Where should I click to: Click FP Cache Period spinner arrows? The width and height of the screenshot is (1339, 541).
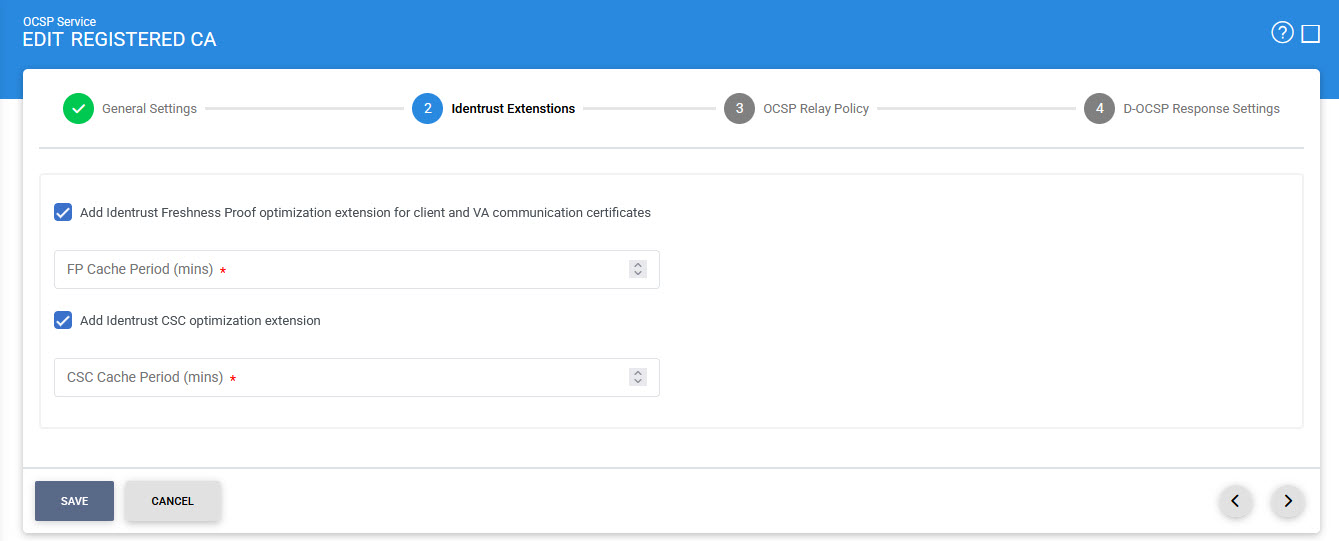637,269
